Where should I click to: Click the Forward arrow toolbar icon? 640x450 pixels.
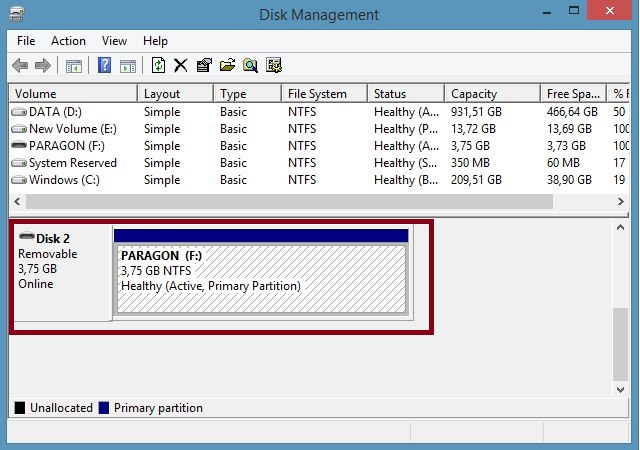[43, 65]
